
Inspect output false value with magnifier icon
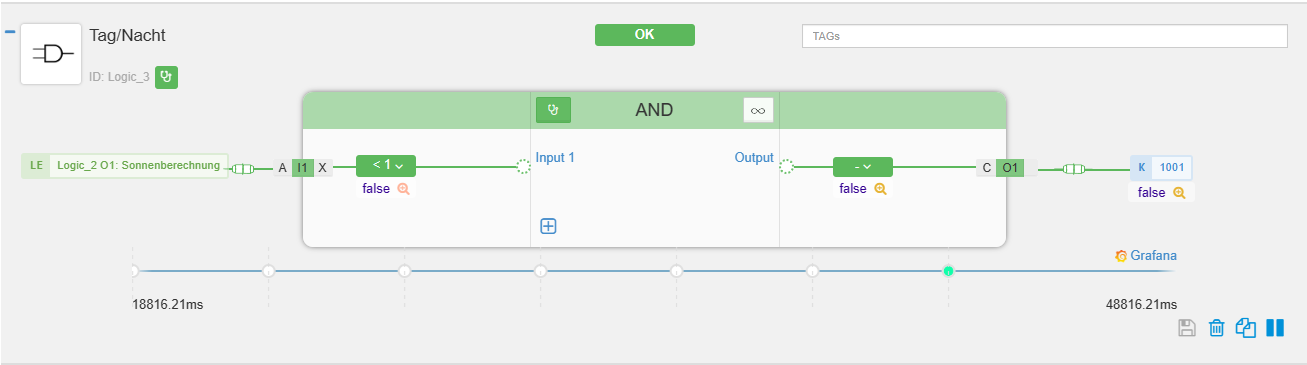880,189
